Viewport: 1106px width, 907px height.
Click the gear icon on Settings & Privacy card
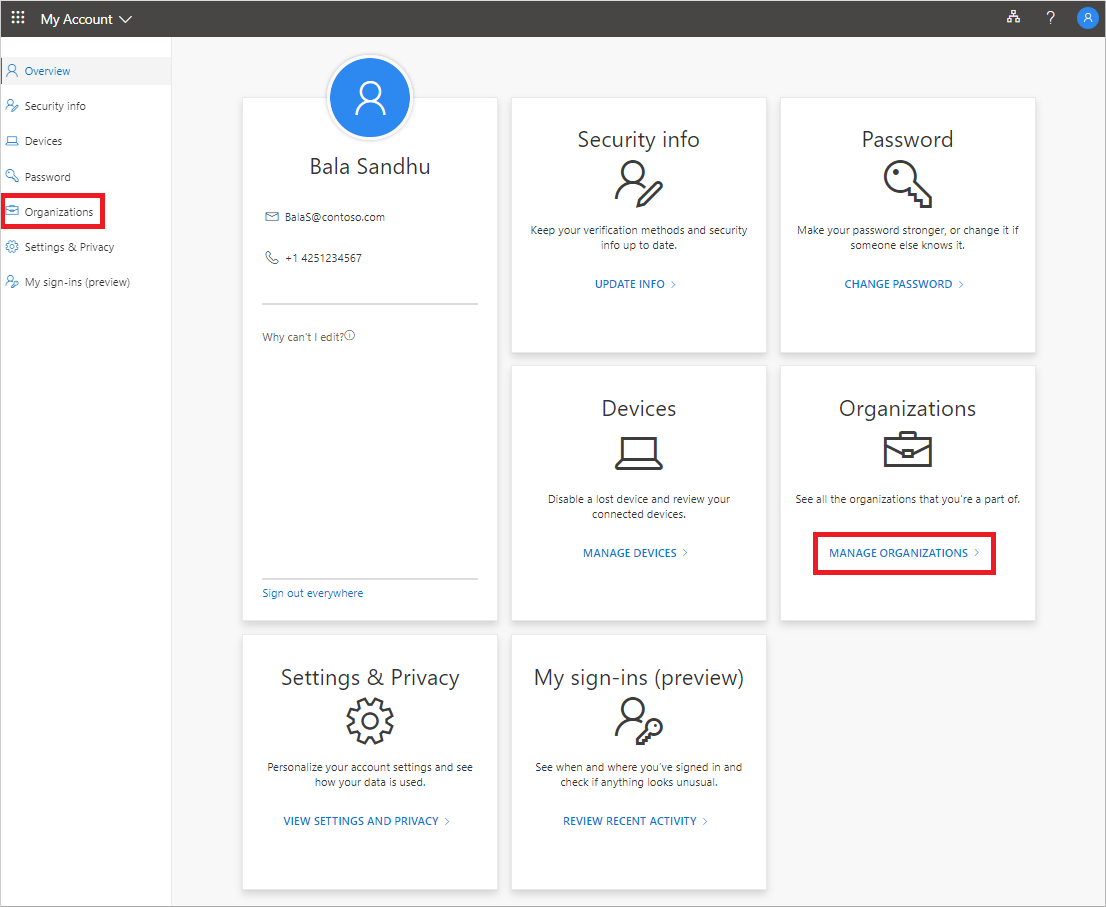click(369, 721)
